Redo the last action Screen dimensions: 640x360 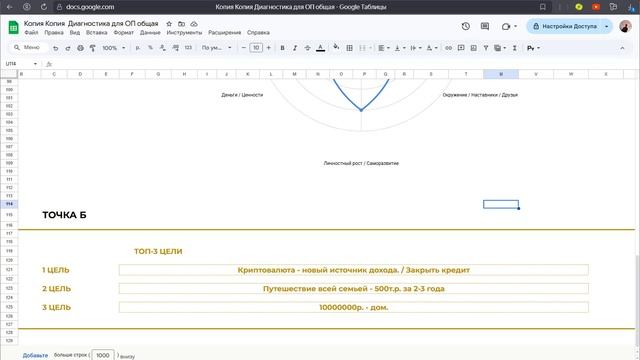click(x=68, y=48)
